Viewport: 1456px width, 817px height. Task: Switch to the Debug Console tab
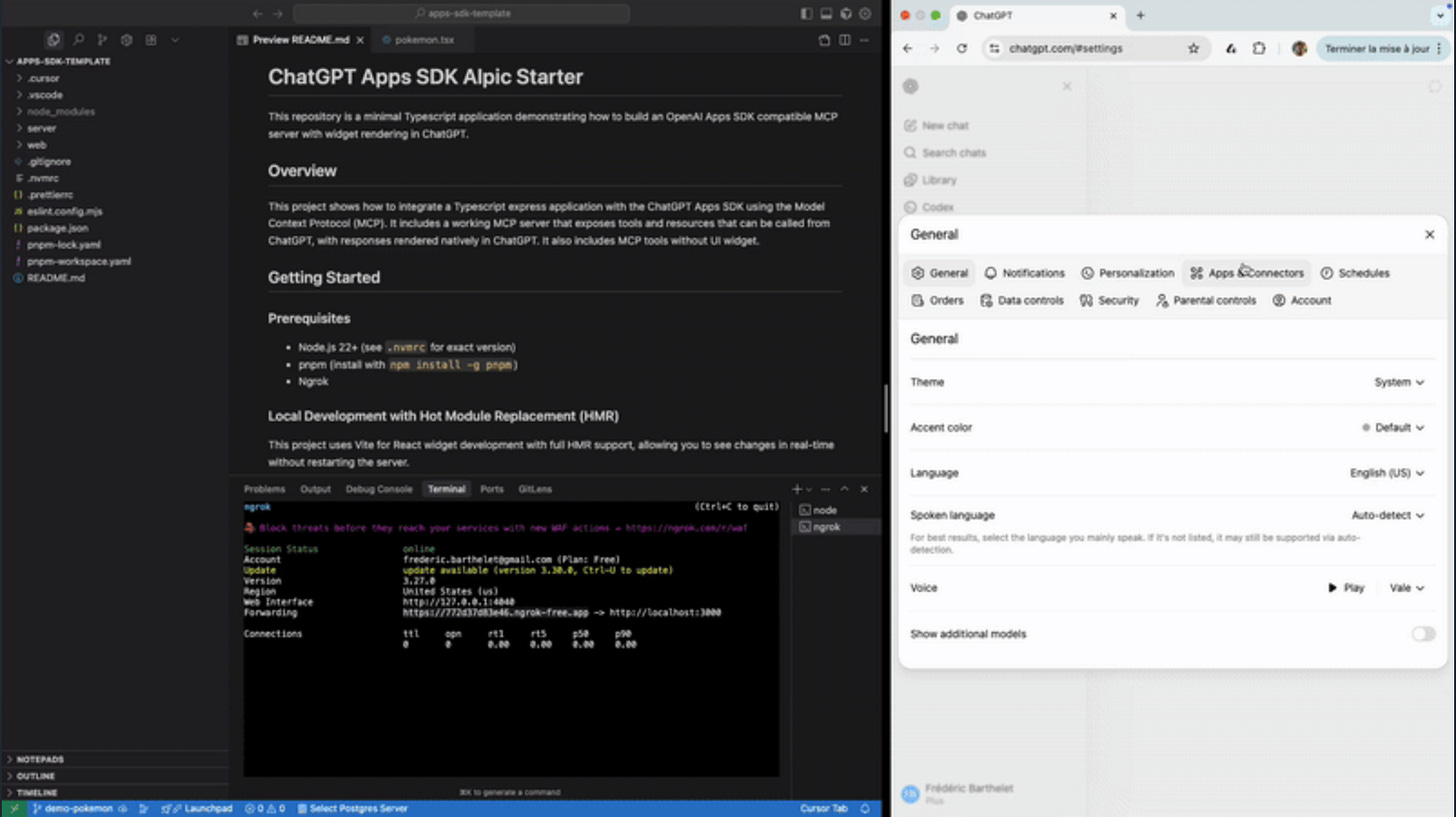[x=379, y=489]
